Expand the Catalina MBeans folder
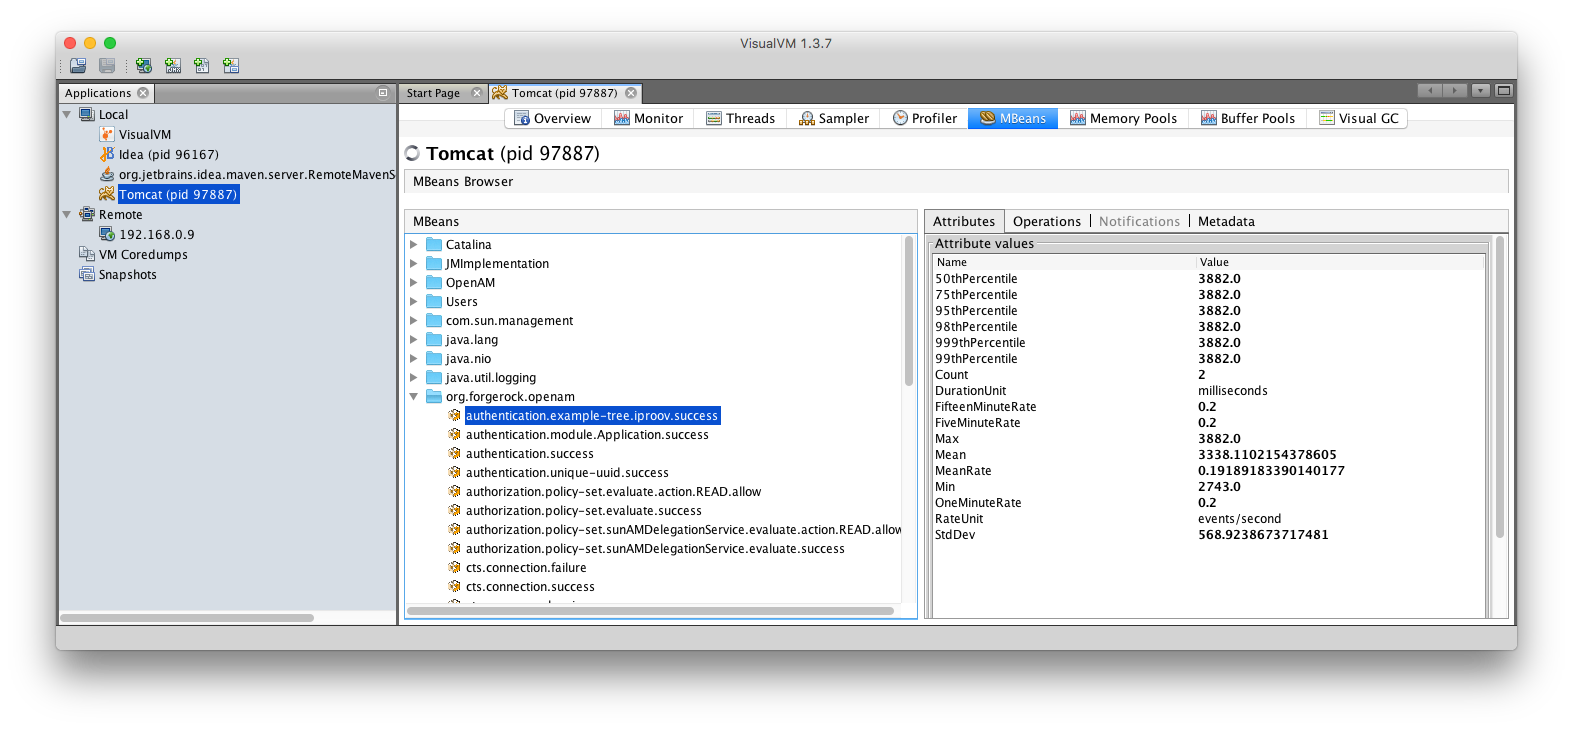The width and height of the screenshot is (1573, 730). tap(413, 244)
